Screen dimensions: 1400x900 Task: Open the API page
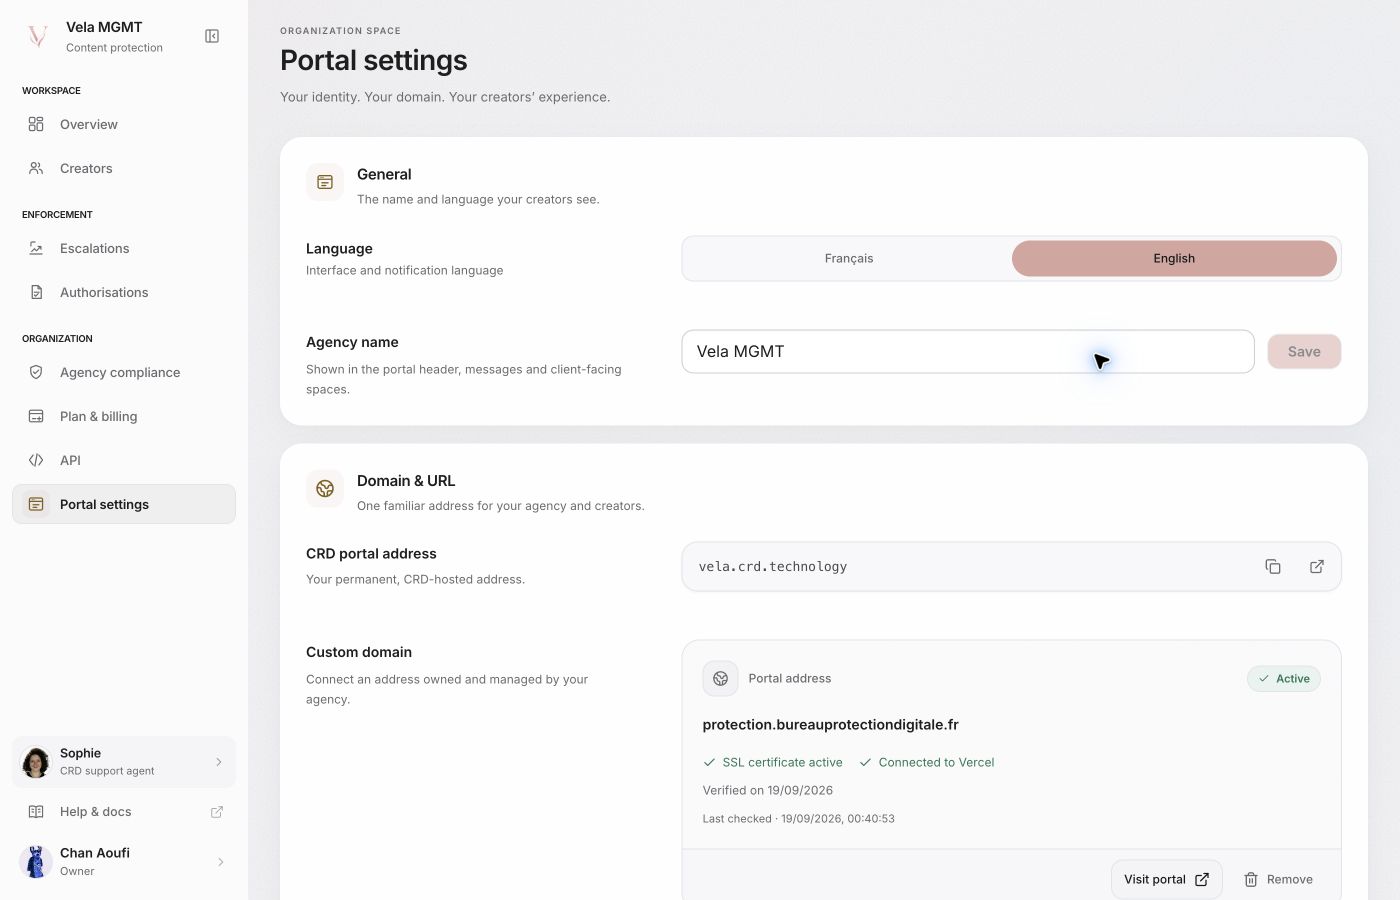tap(124, 460)
